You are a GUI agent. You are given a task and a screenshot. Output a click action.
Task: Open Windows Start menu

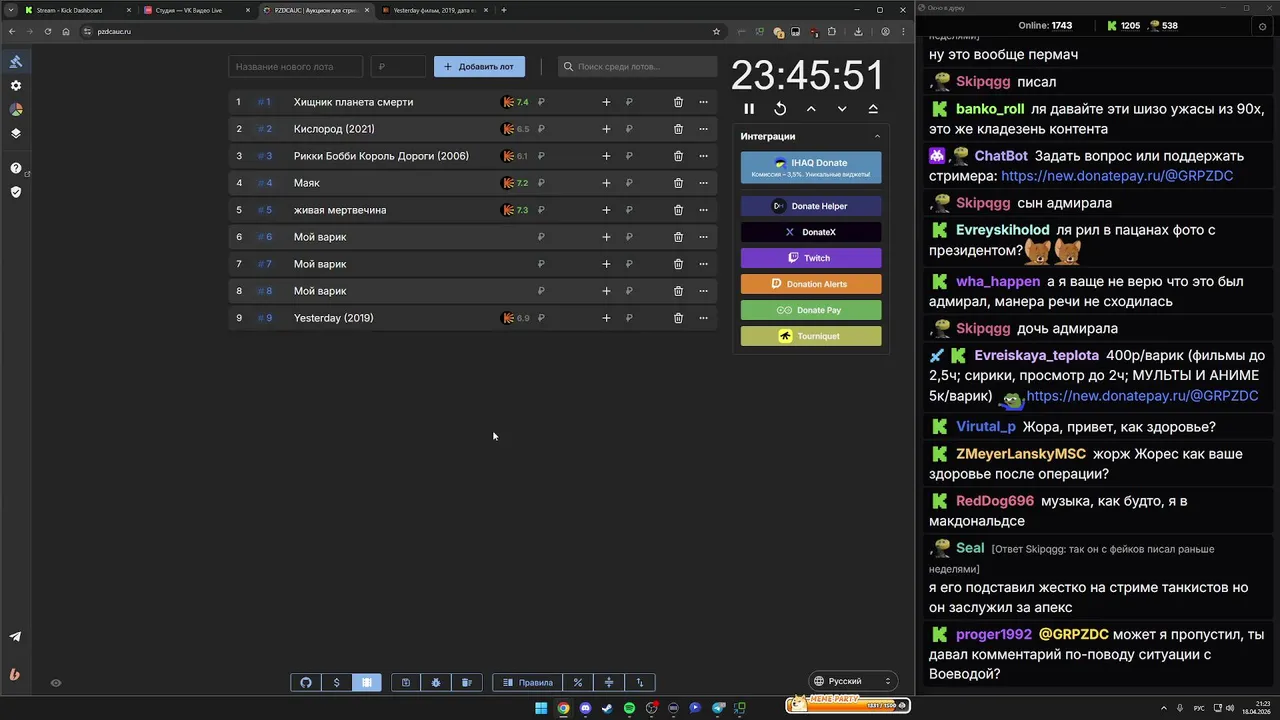coord(541,708)
